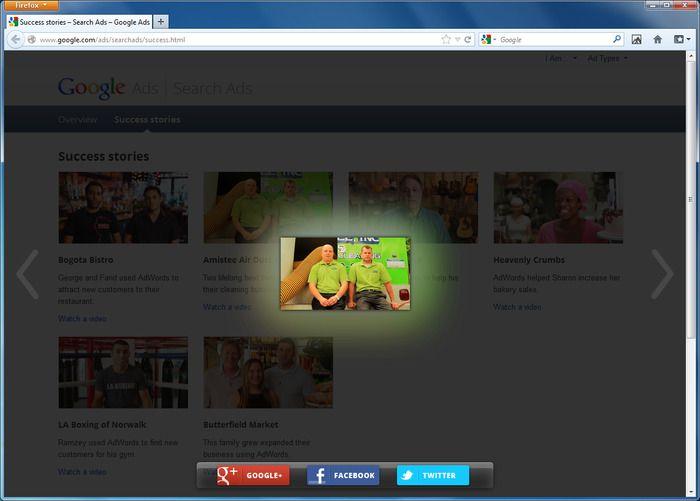Viewport: 700px width, 501px height.
Task: Switch to the Overview tab
Action: pos(78,120)
